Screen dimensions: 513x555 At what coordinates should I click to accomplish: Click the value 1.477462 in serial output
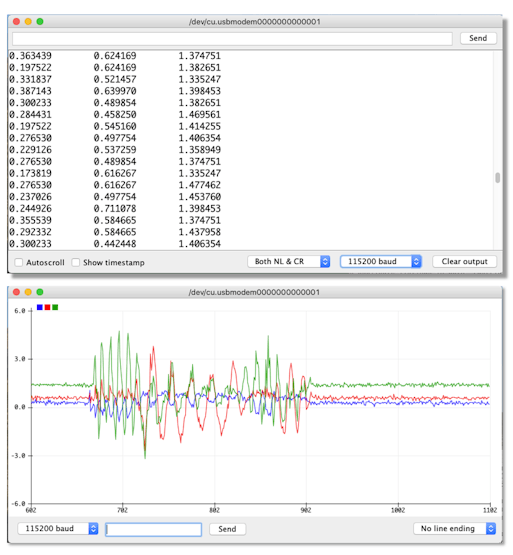pos(200,185)
